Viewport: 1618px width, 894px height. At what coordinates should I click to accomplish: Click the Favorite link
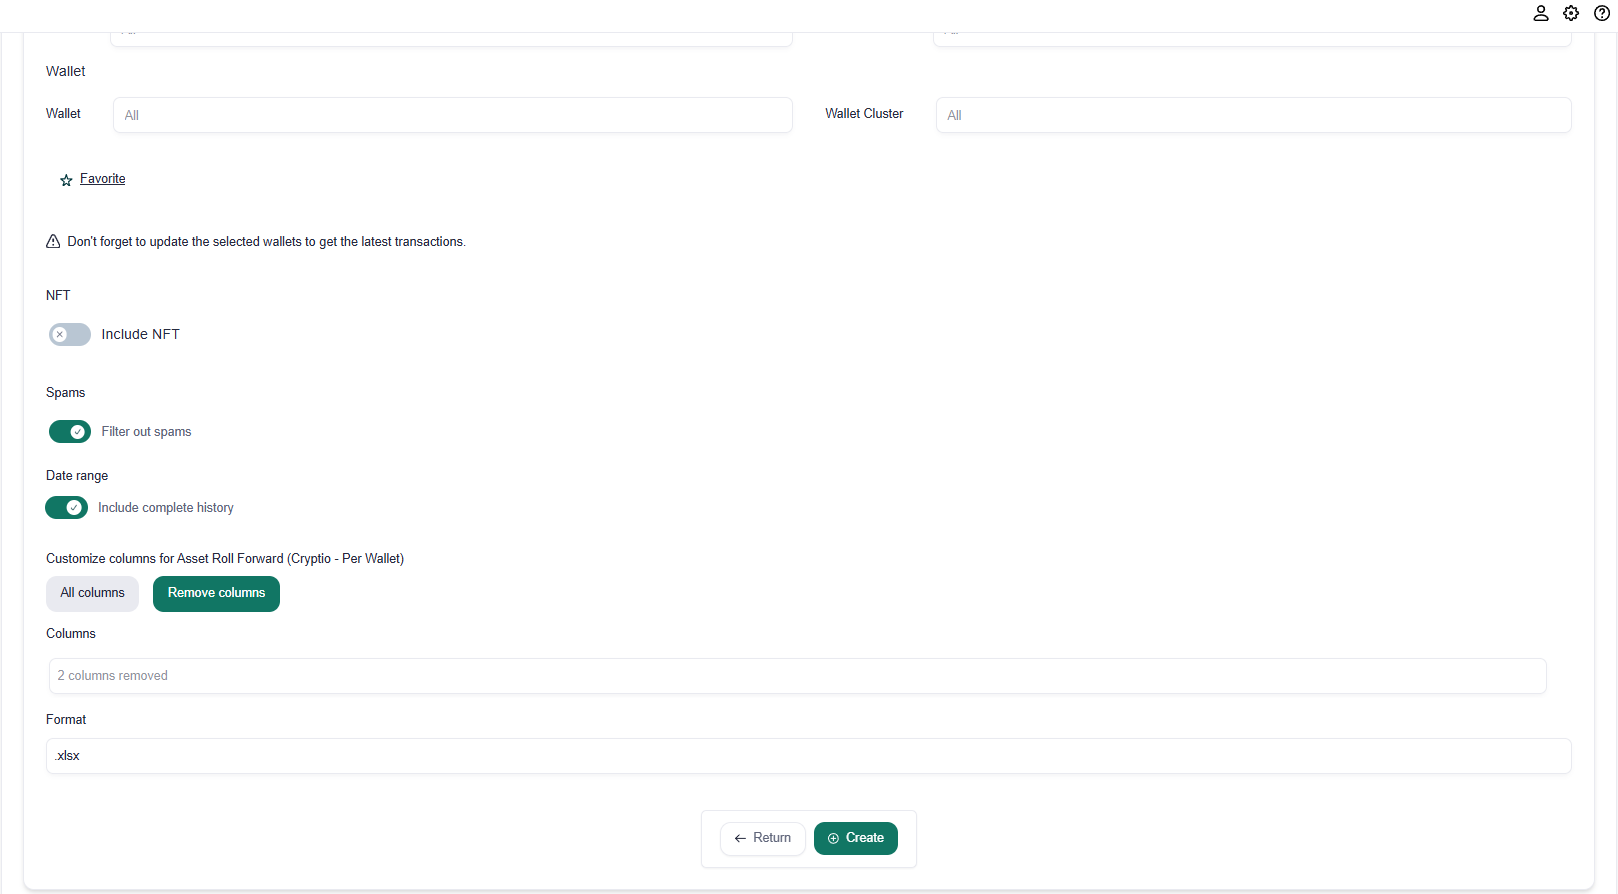(103, 179)
